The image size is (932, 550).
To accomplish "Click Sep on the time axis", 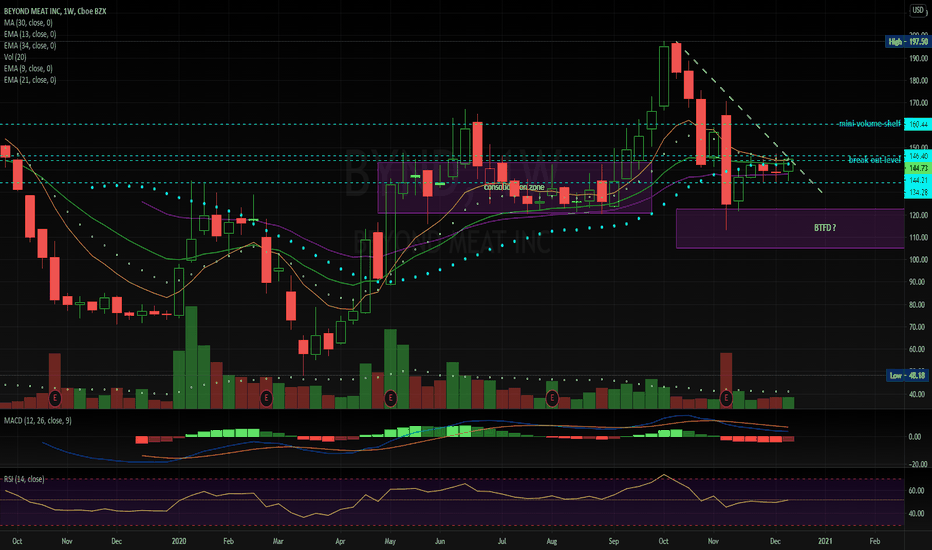I will [x=613, y=541].
